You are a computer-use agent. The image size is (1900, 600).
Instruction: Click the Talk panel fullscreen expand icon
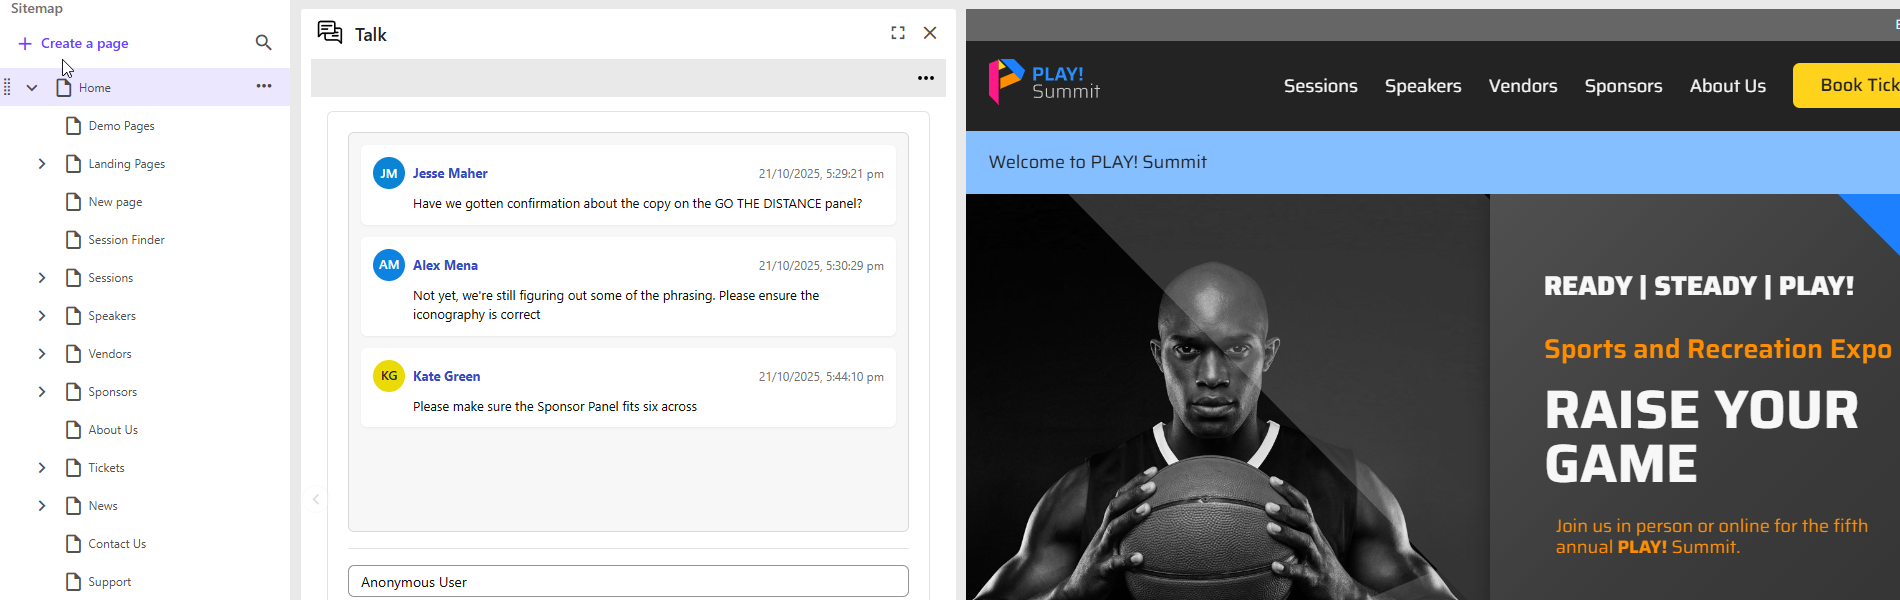pyautogui.click(x=898, y=33)
